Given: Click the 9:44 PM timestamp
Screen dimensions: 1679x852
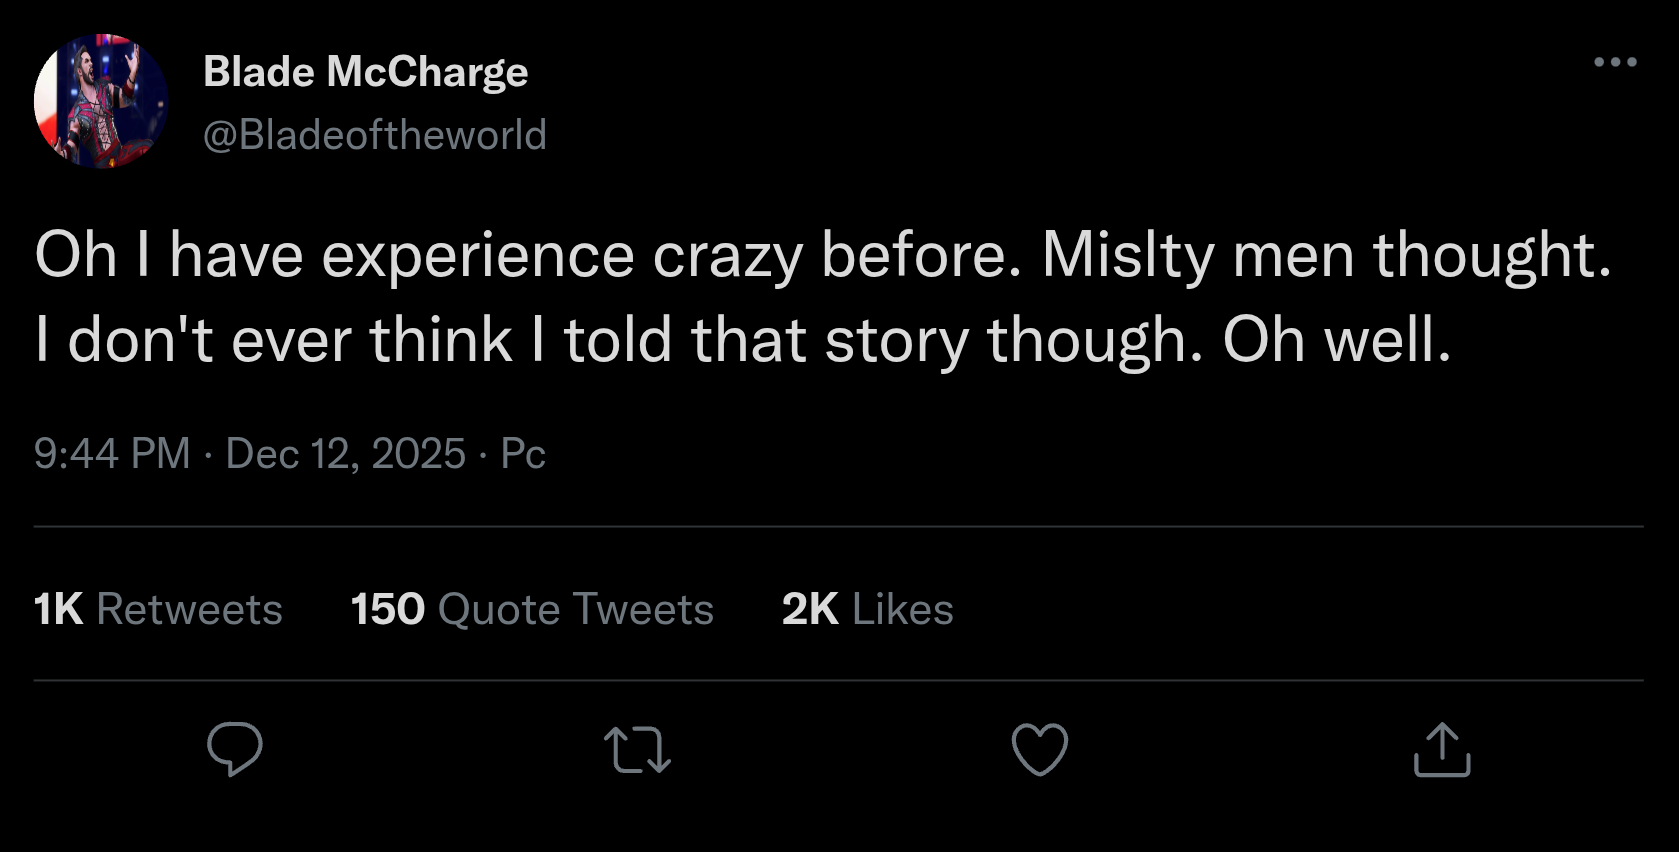Looking at the screenshot, I should pos(112,454).
